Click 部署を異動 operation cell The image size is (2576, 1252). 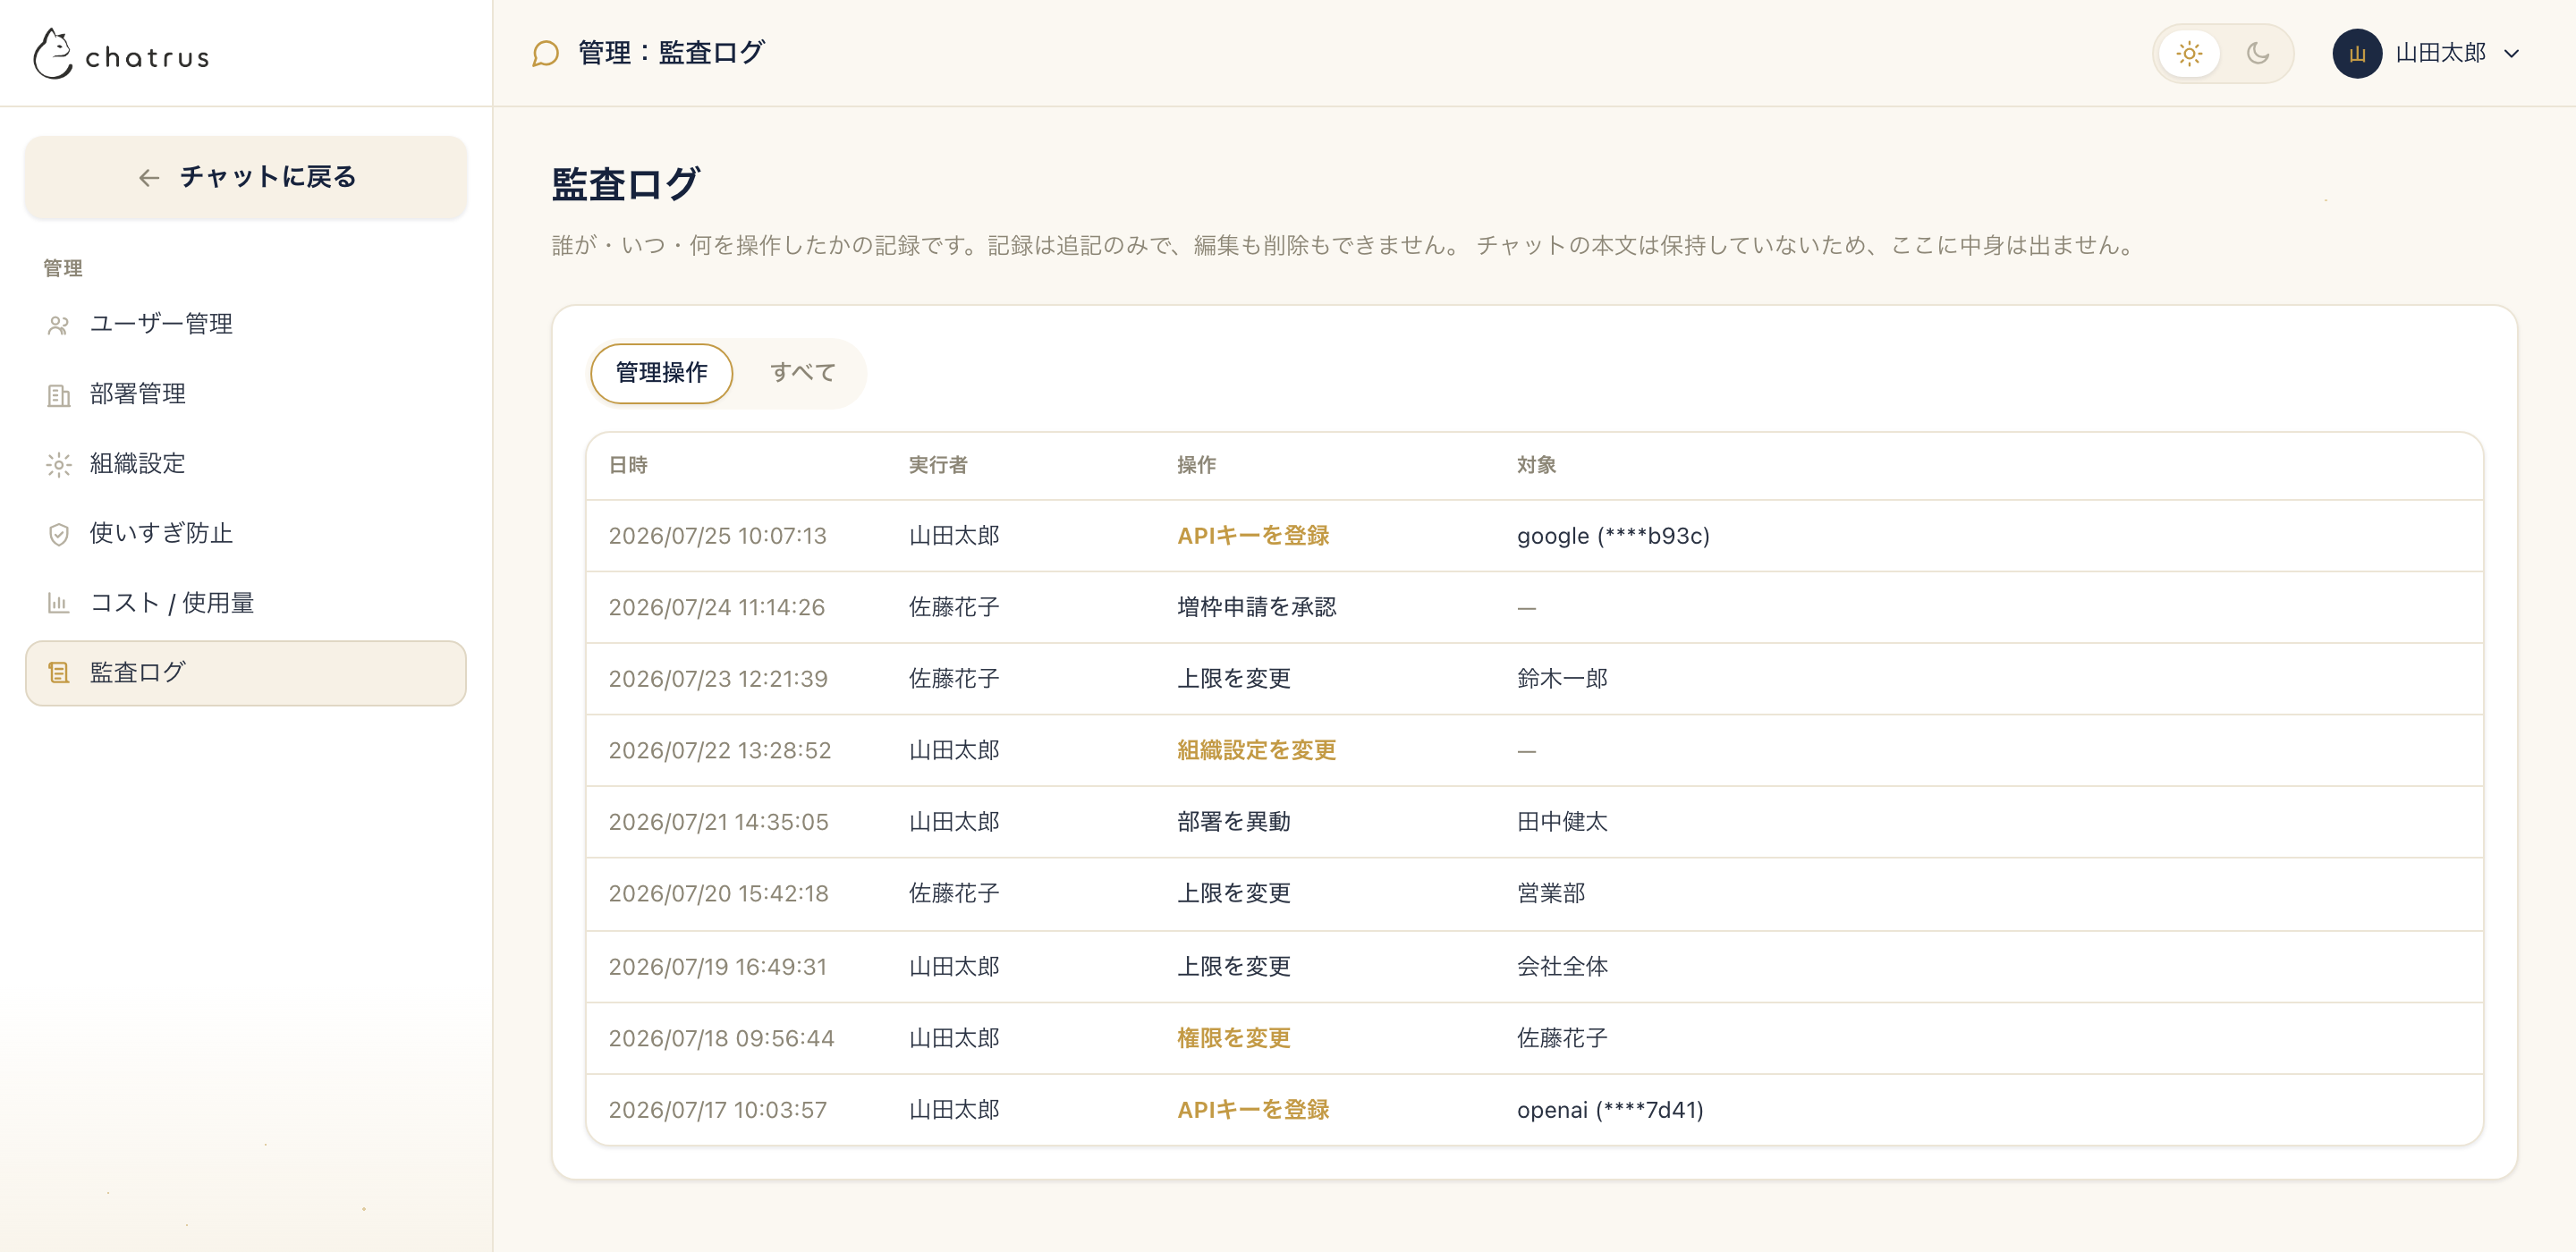pos(1234,822)
